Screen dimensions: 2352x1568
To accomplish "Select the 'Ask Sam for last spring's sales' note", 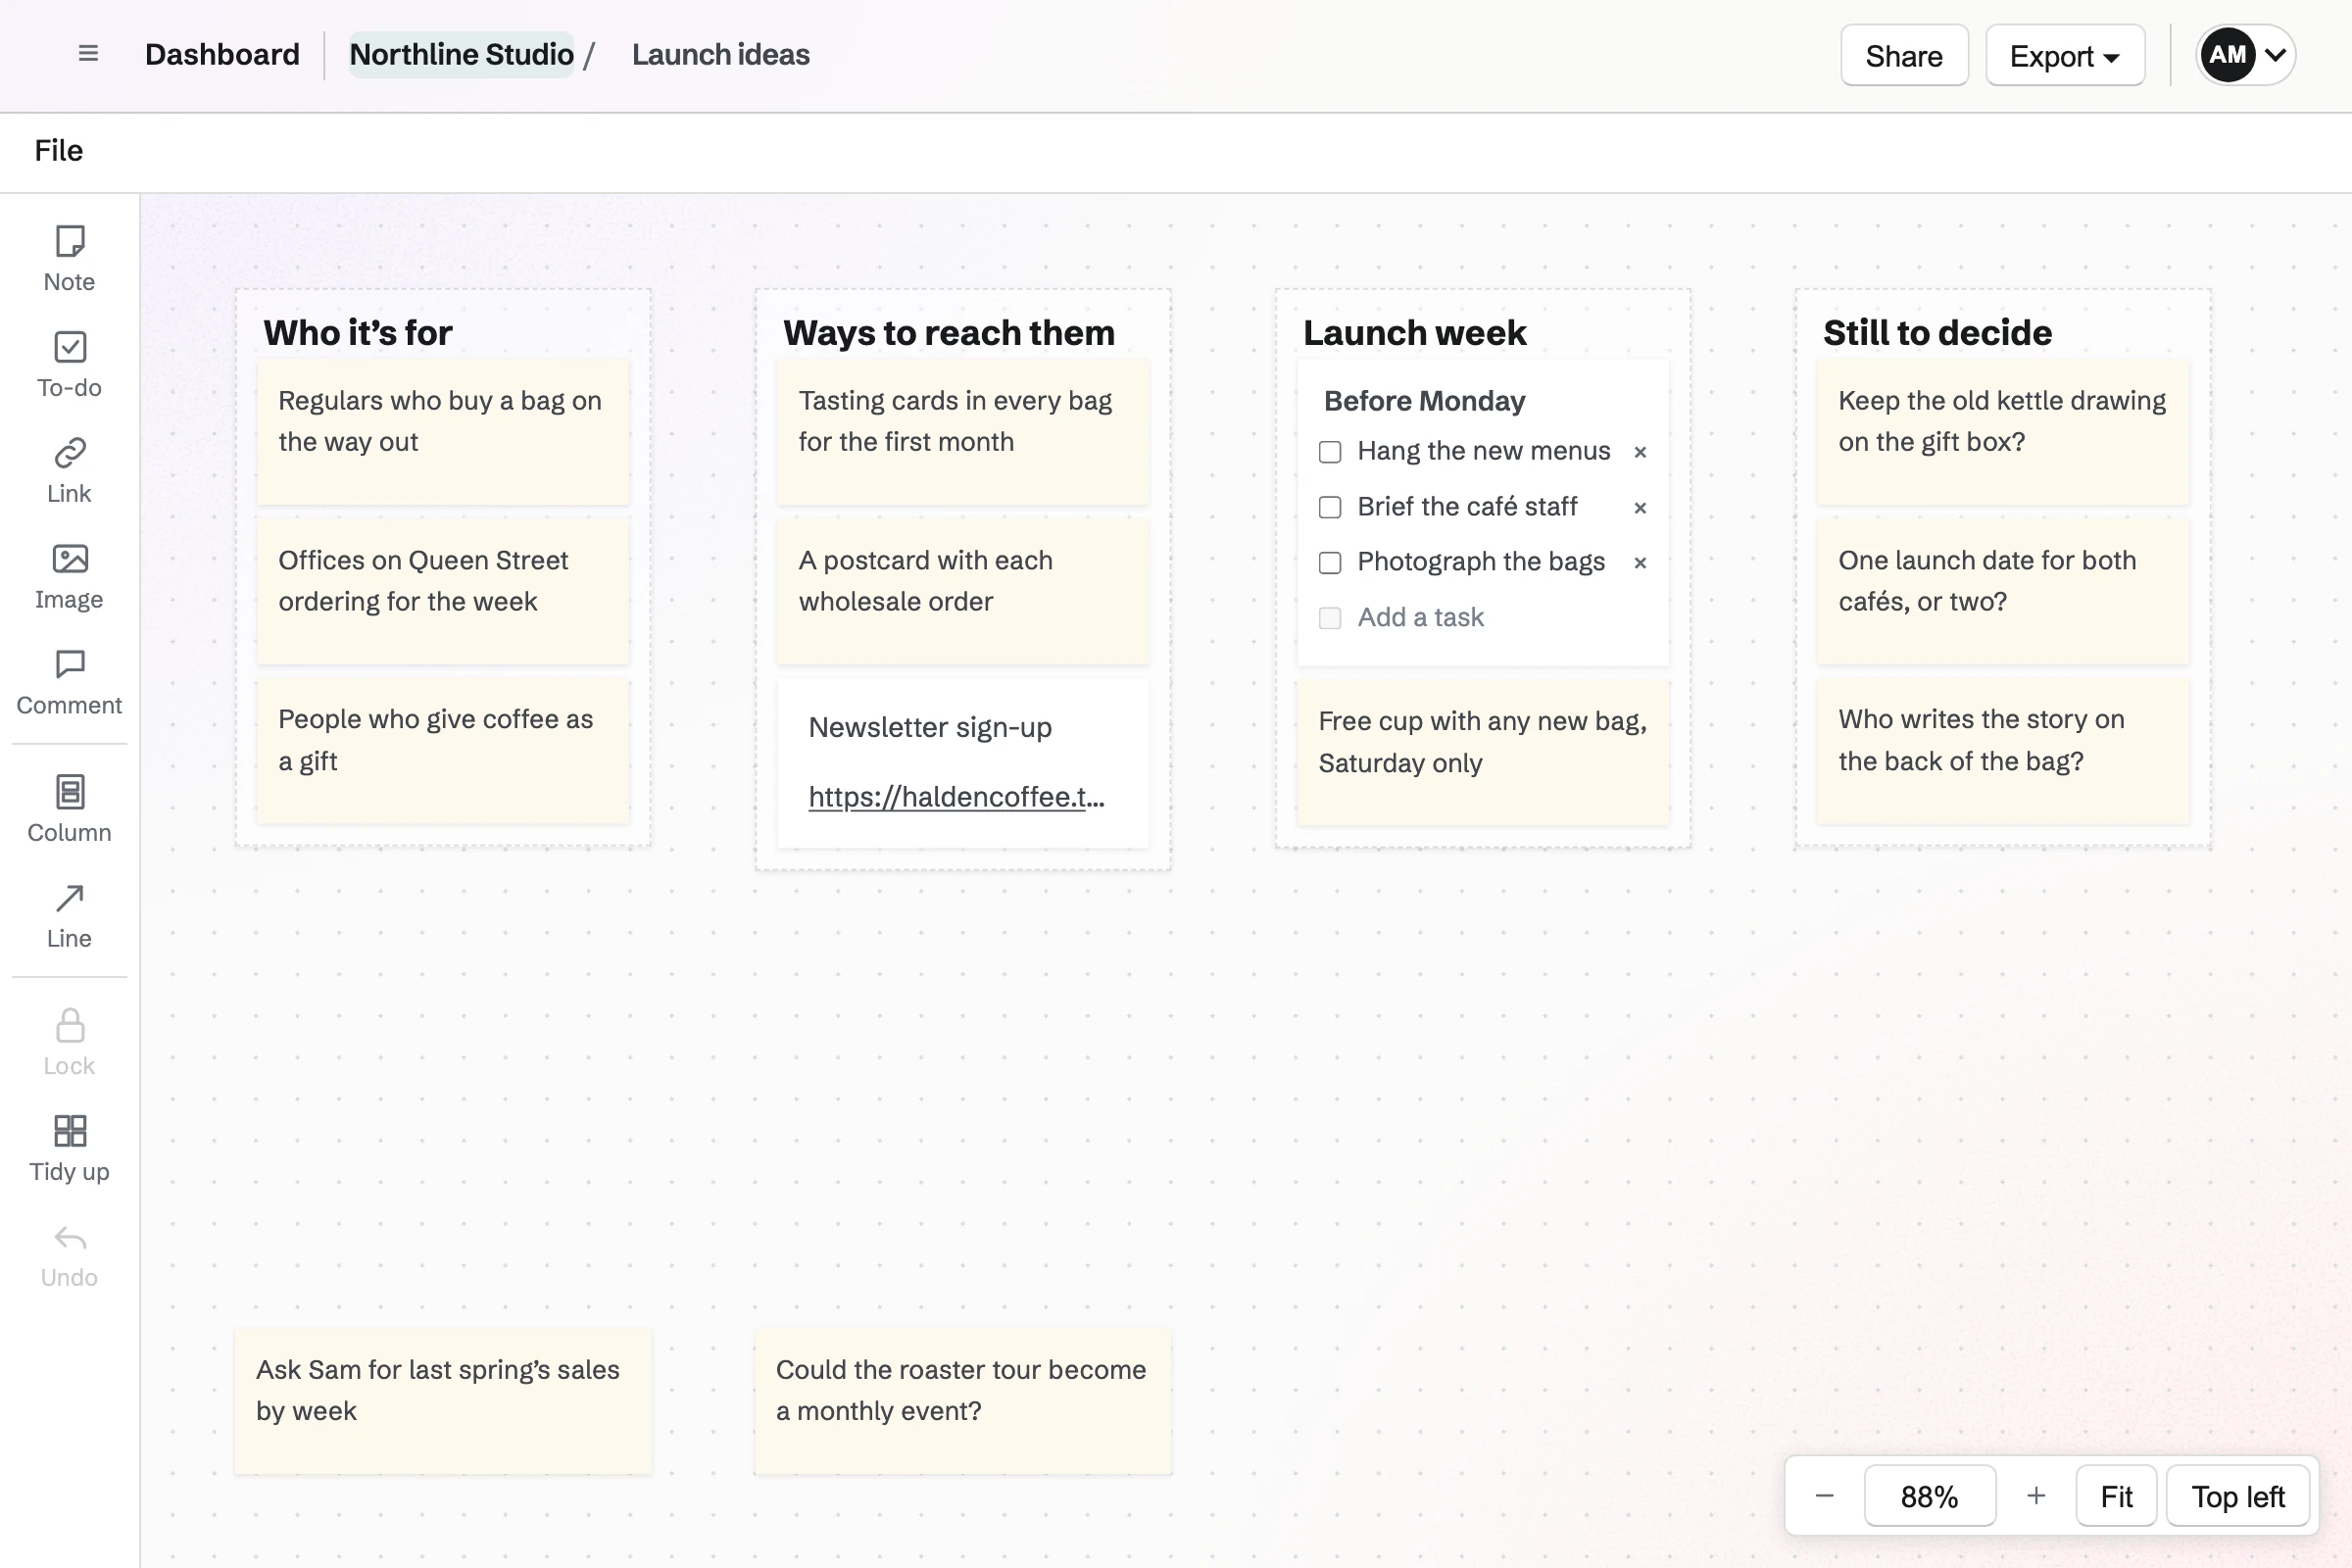I will click(x=443, y=1401).
